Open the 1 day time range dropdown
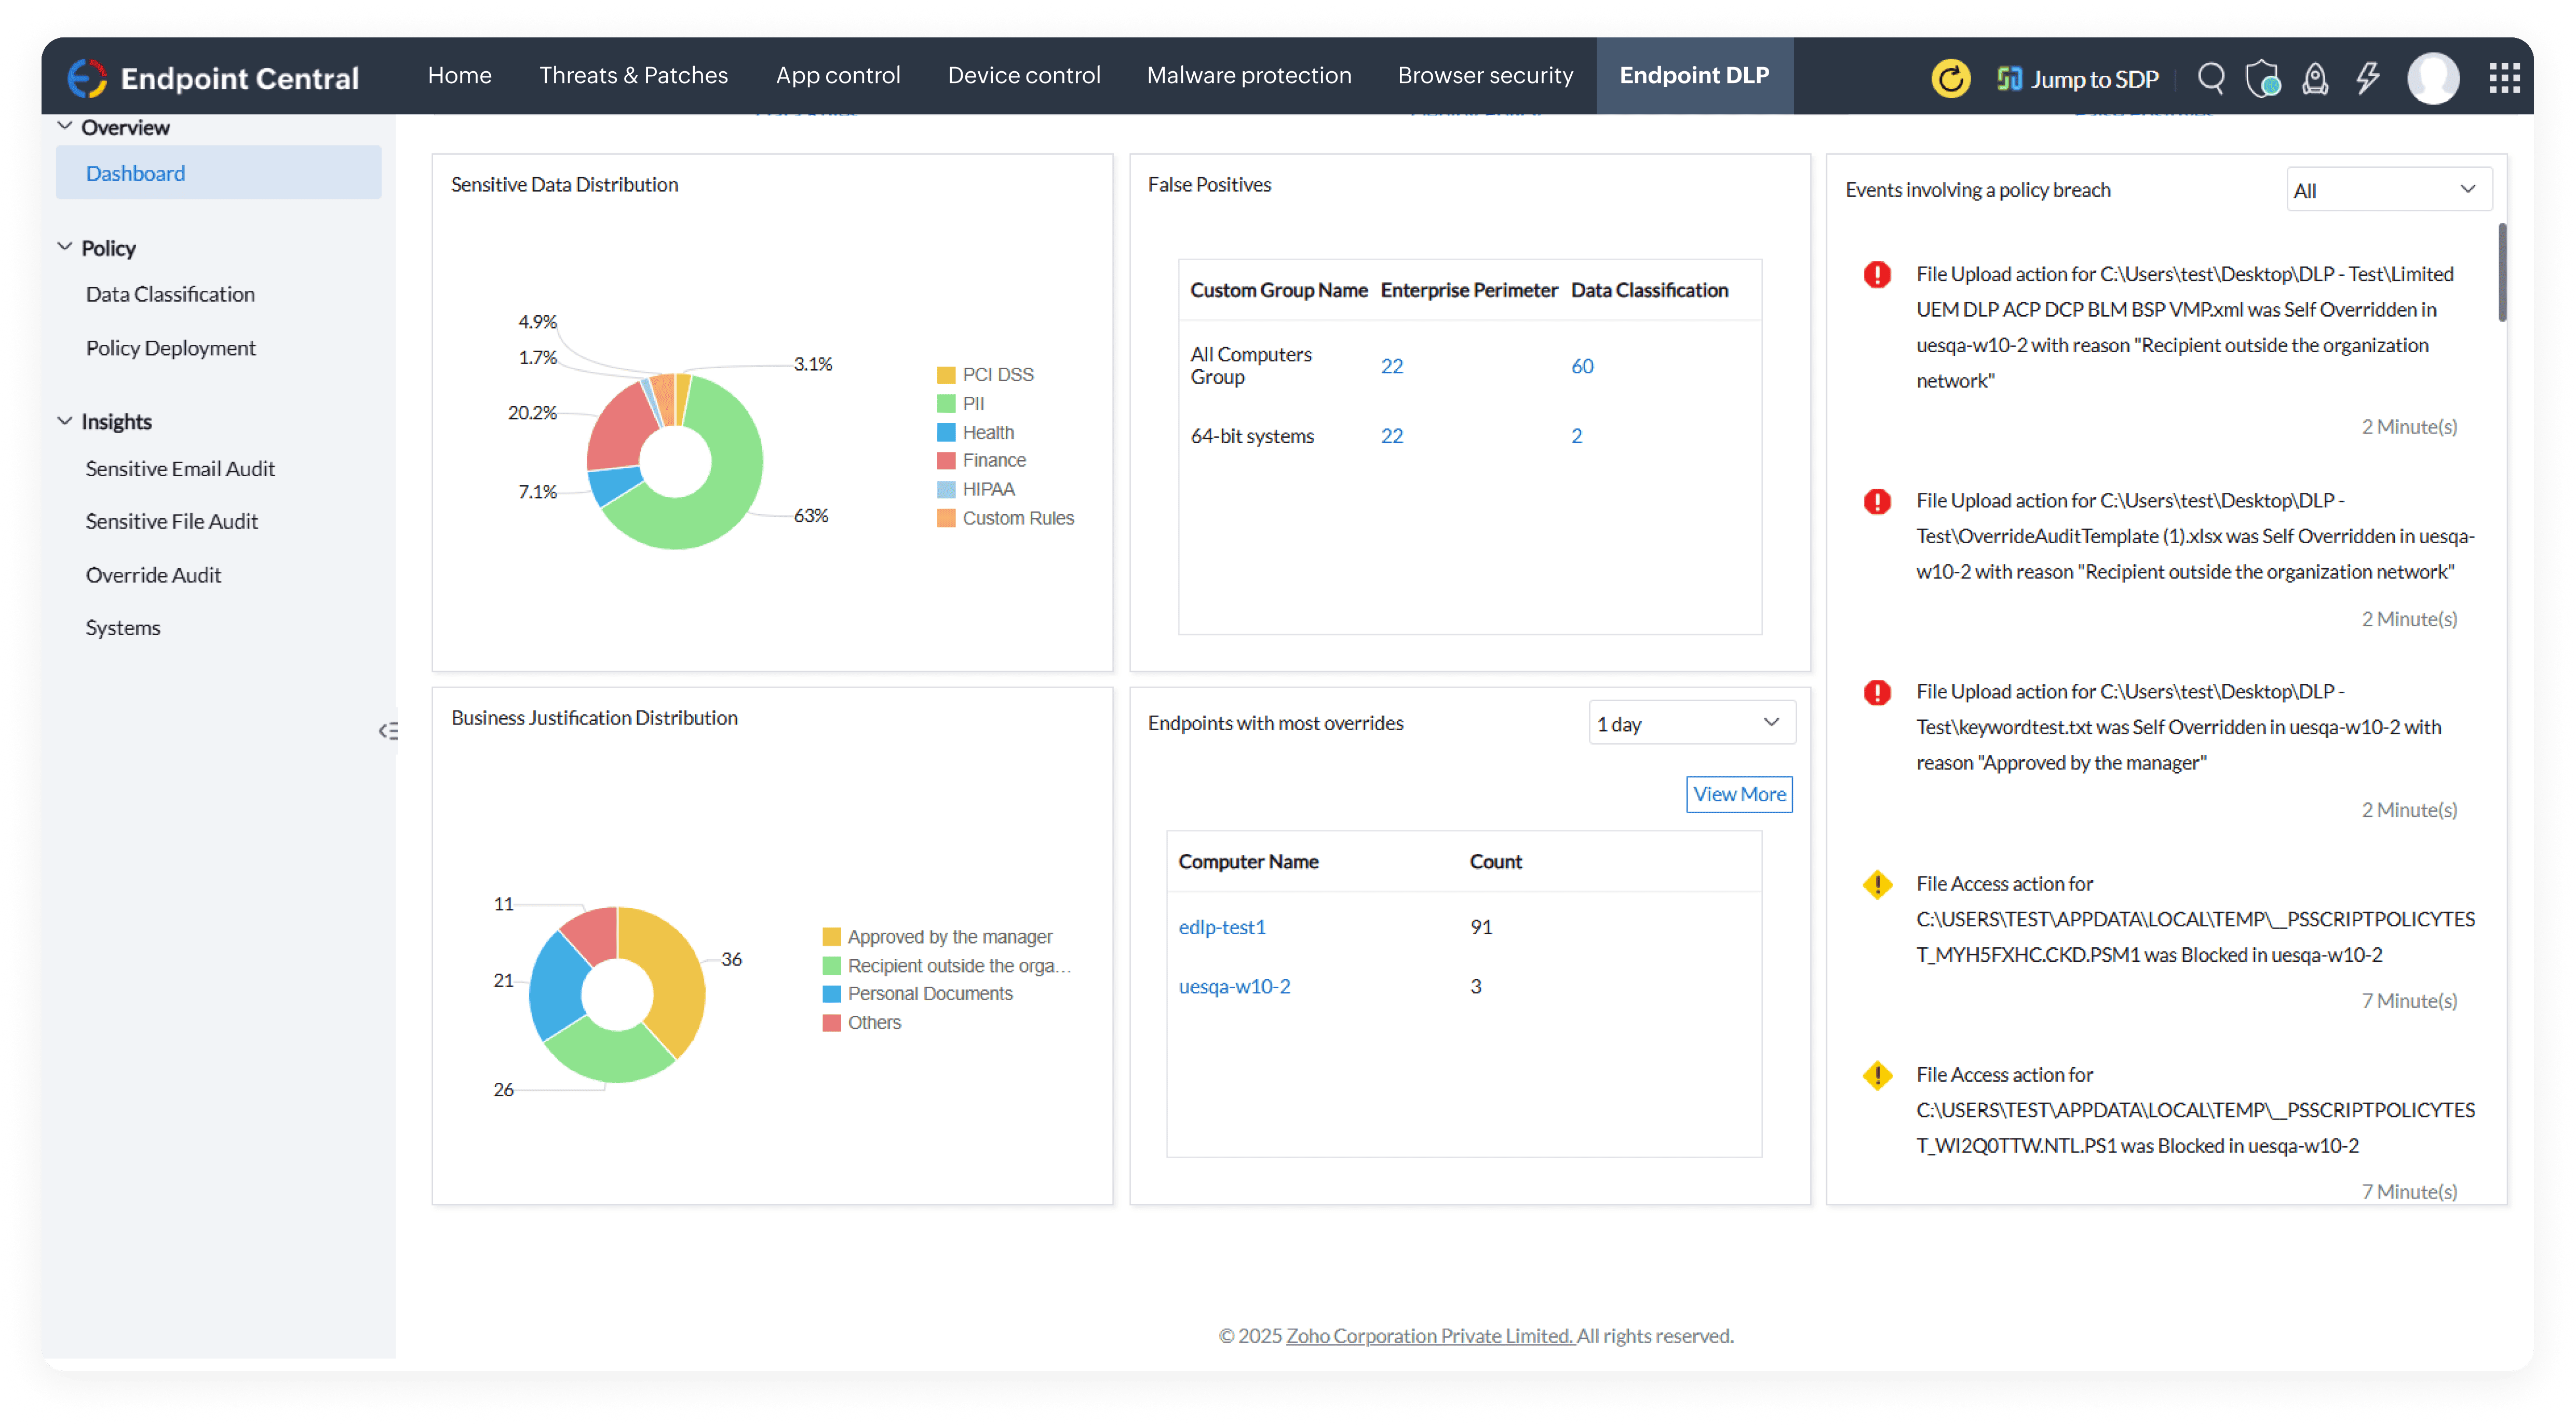Viewport: 2576px width, 1425px height. pos(1690,723)
